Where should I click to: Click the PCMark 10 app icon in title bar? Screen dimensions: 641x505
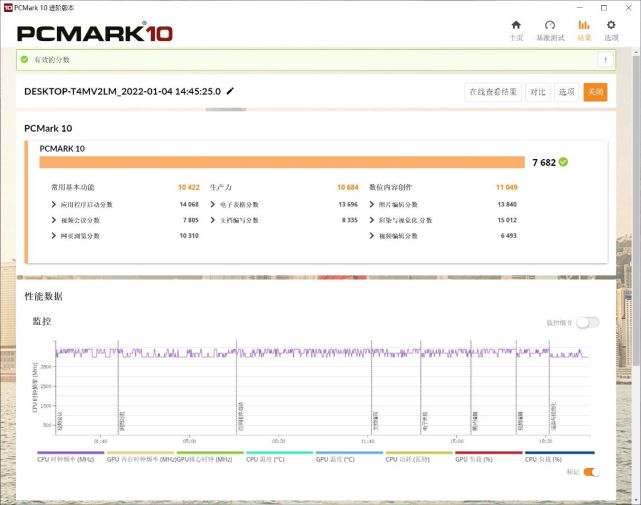tap(8, 7)
